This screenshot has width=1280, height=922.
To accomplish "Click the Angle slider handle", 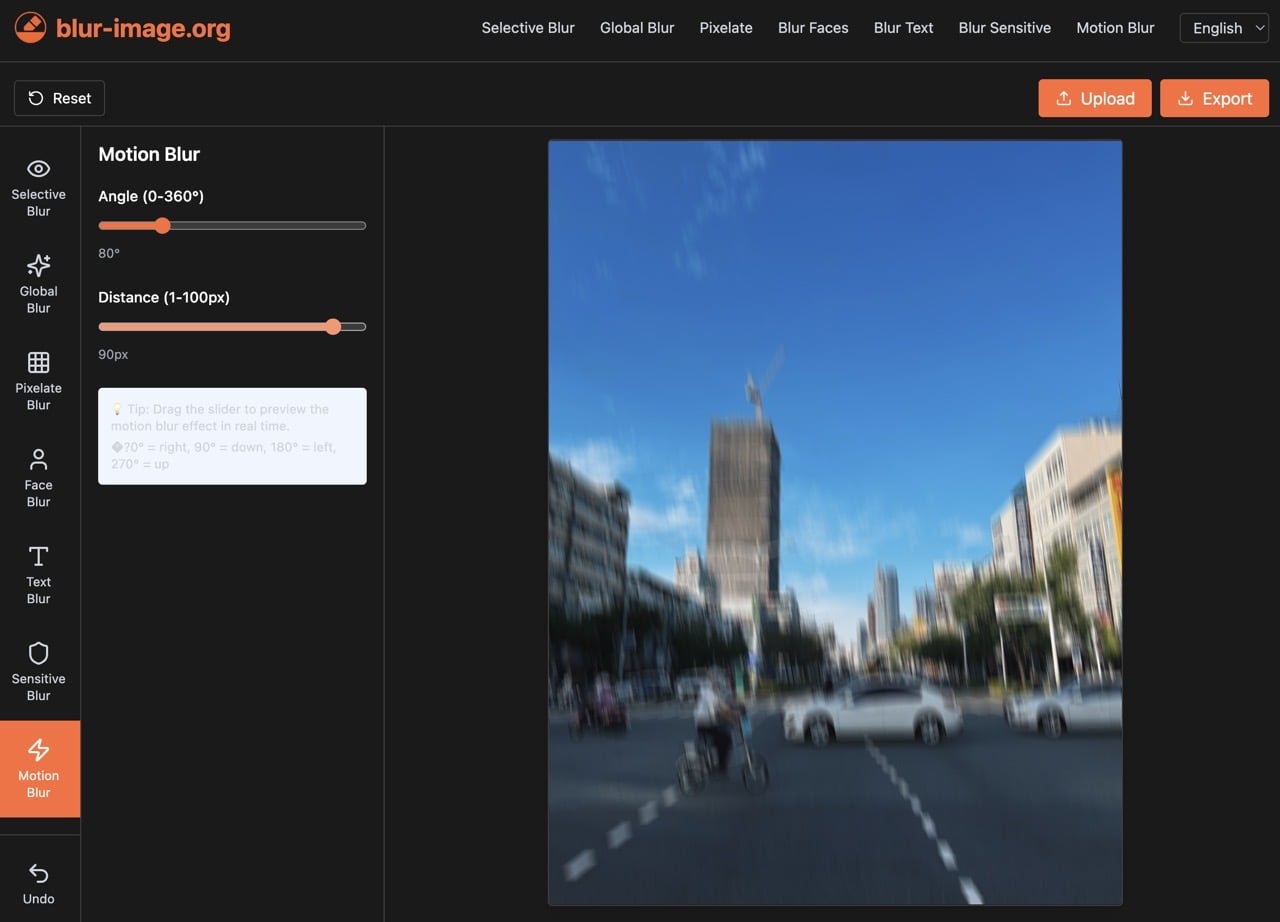I will coord(162,226).
